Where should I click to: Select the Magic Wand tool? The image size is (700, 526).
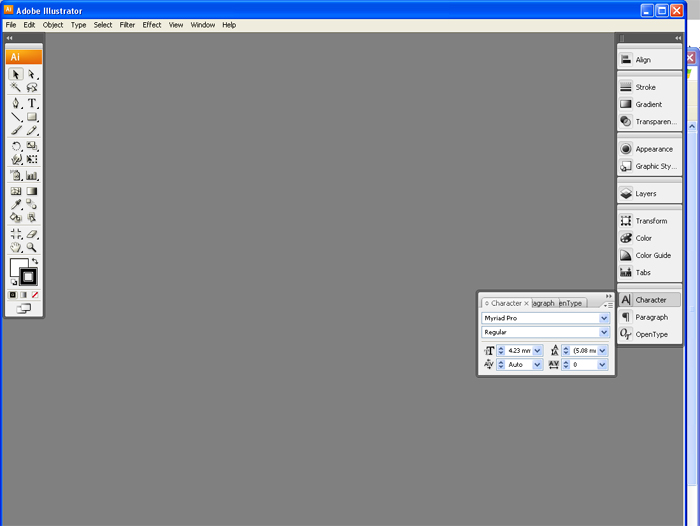coord(16,88)
